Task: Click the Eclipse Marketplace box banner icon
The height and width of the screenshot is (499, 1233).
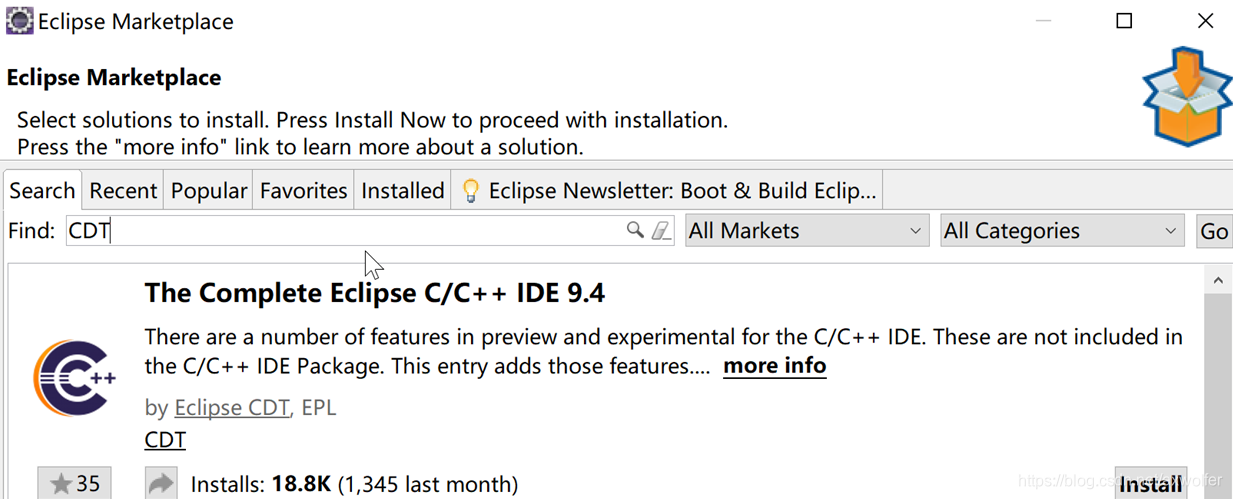Action: tap(1187, 97)
